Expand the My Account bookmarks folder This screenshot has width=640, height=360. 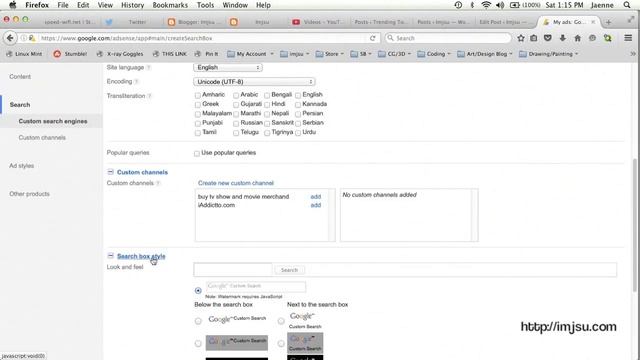click(250, 54)
